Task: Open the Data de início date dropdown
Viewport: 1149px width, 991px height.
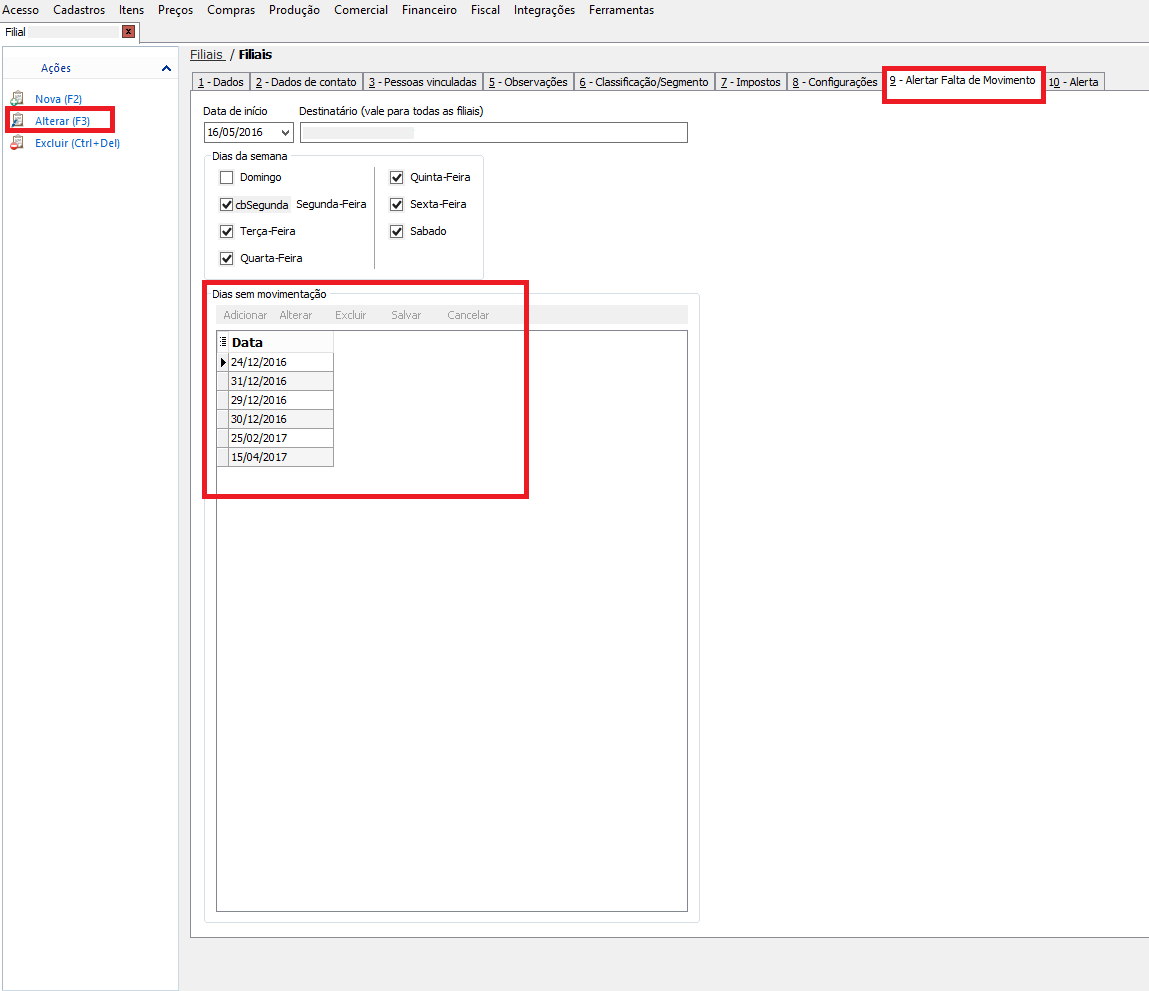Action: point(285,133)
